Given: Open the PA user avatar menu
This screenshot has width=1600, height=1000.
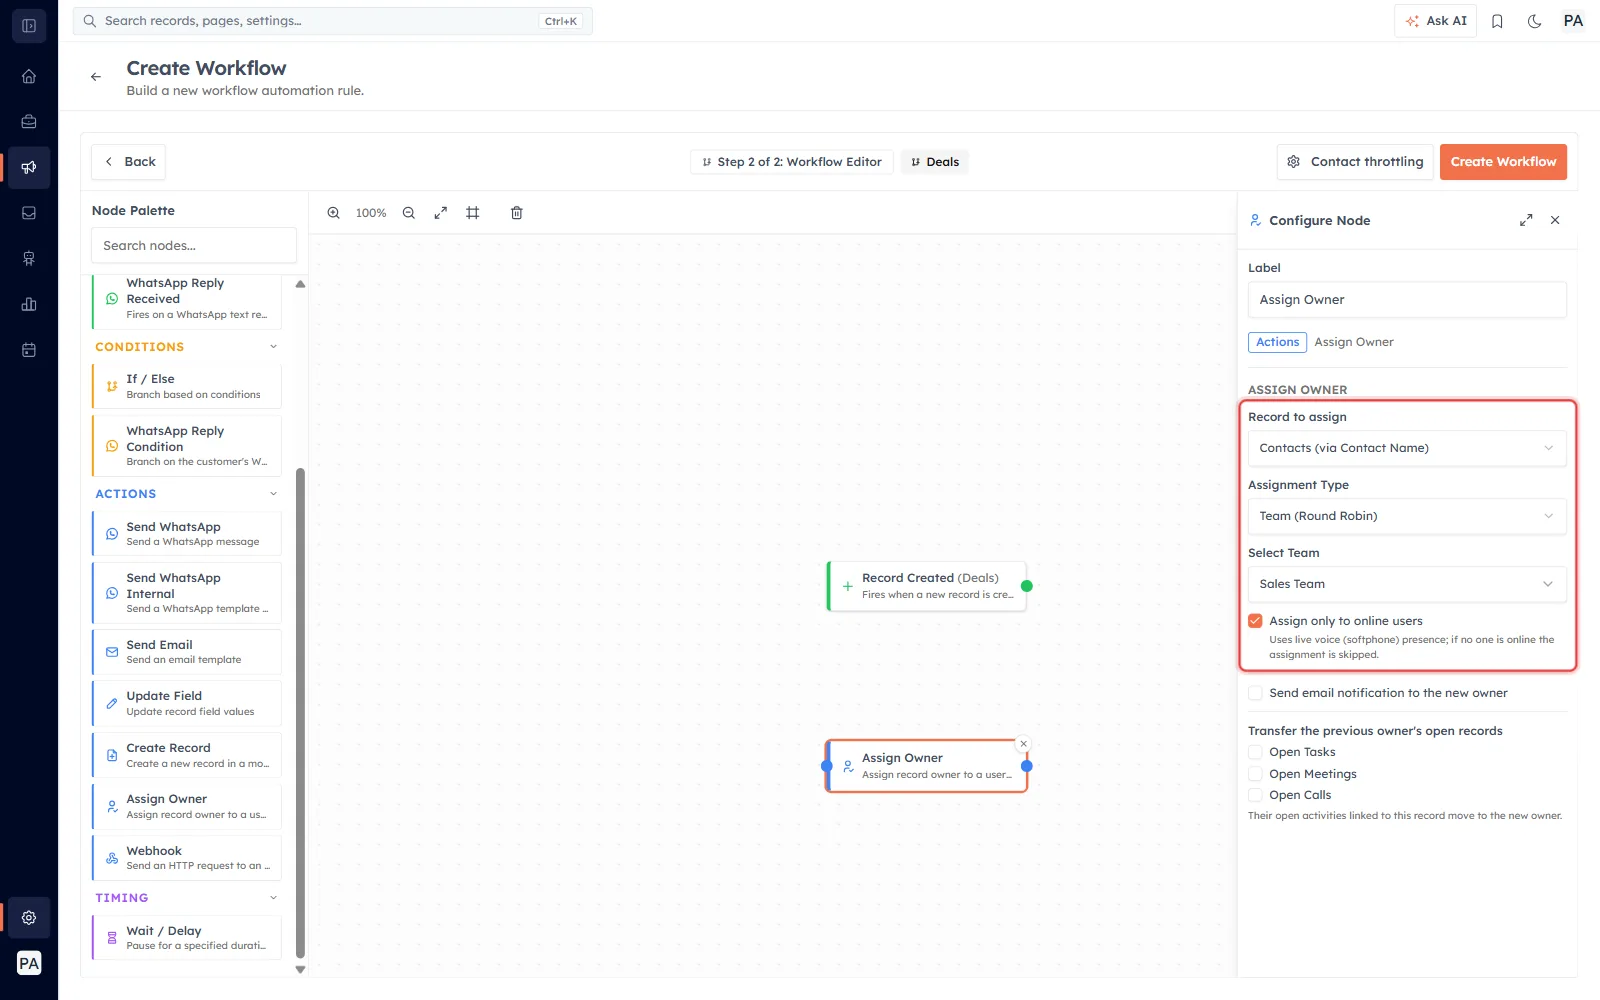Looking at the screenshot, I should point(1573,21).
